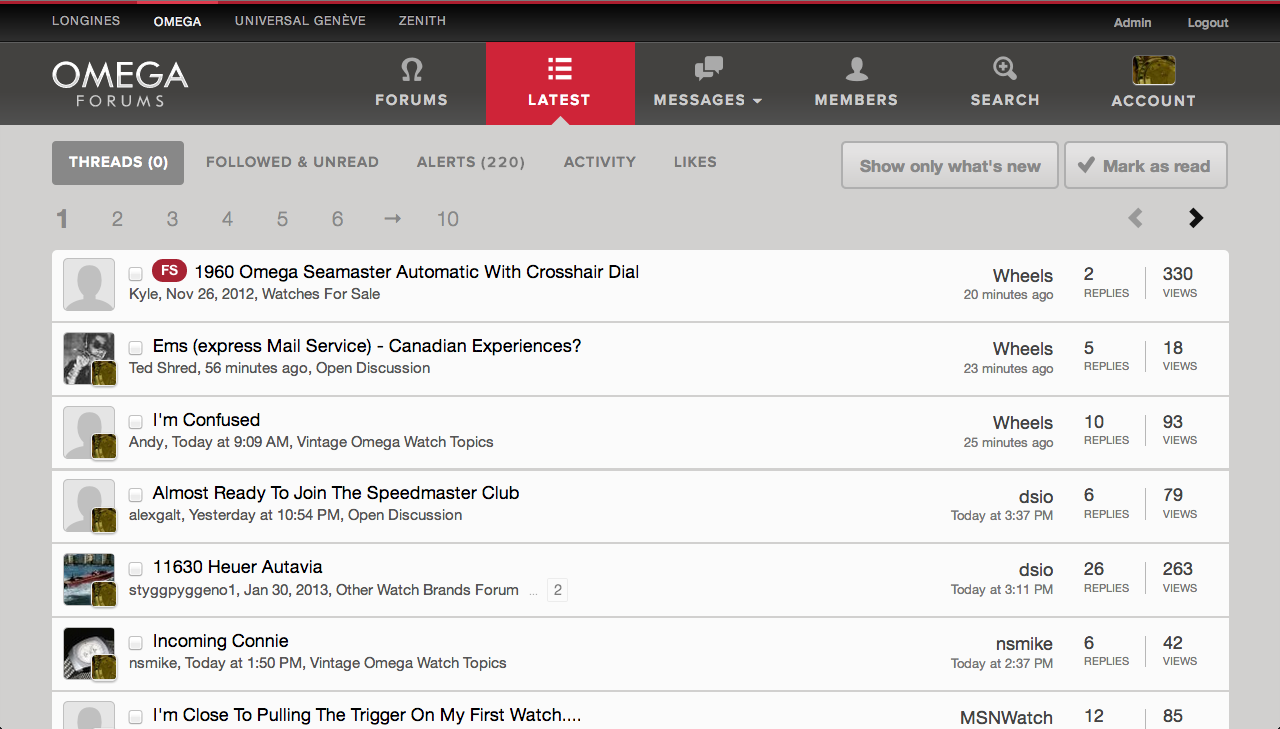Select the I'm Confused thread checkbox
Image resolution: width=1280 pixels, height=729 pixels.
click(x=136, y=422)
